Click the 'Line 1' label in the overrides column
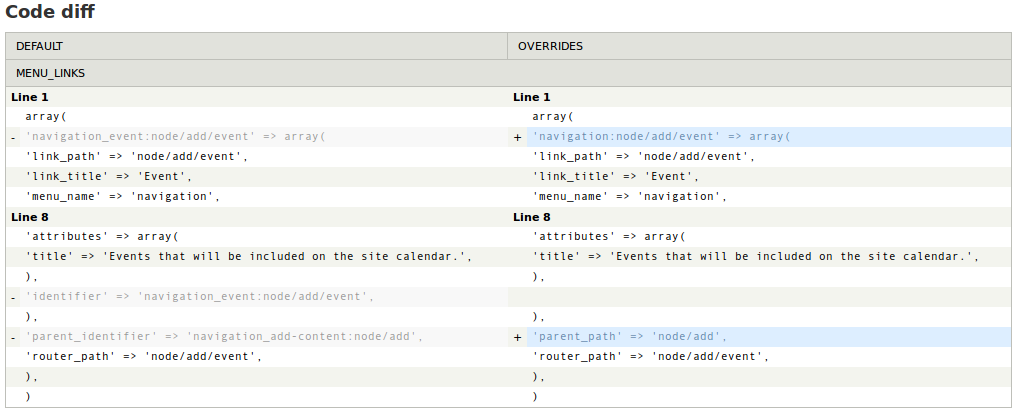Screen dimensions: 1015x411 (x=532, y=97)
